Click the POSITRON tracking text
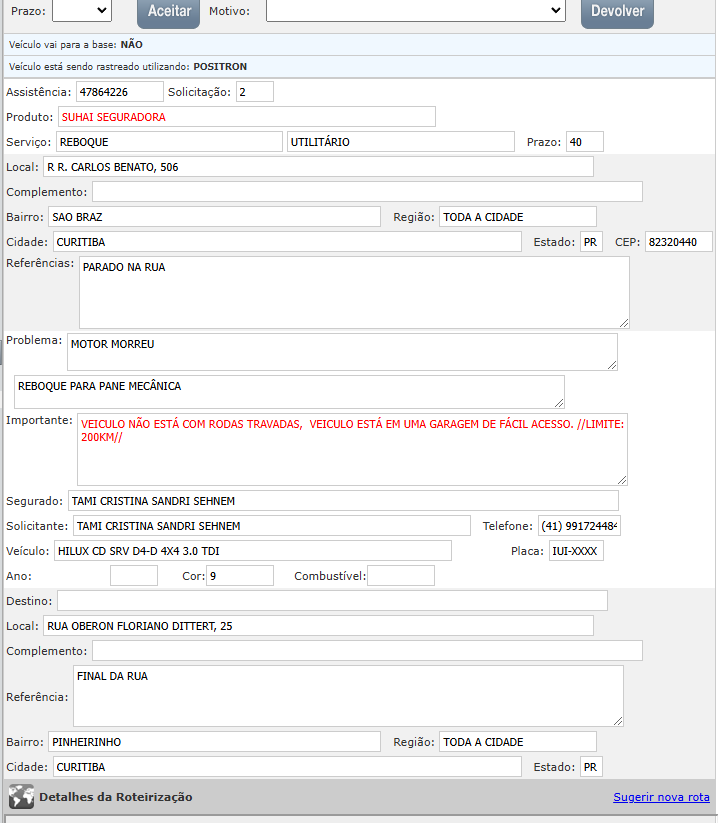 (x=220, y=67)
